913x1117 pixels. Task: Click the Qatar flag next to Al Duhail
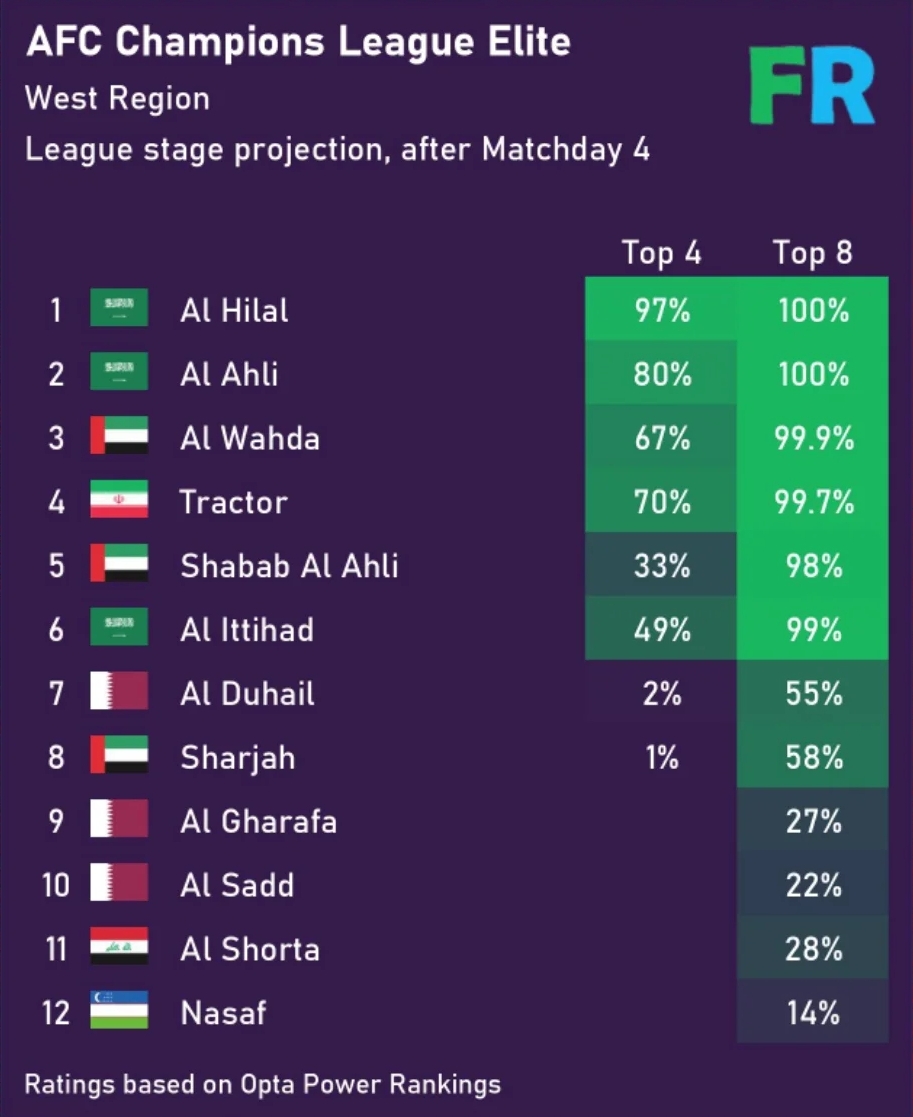[x=119, y=692]
